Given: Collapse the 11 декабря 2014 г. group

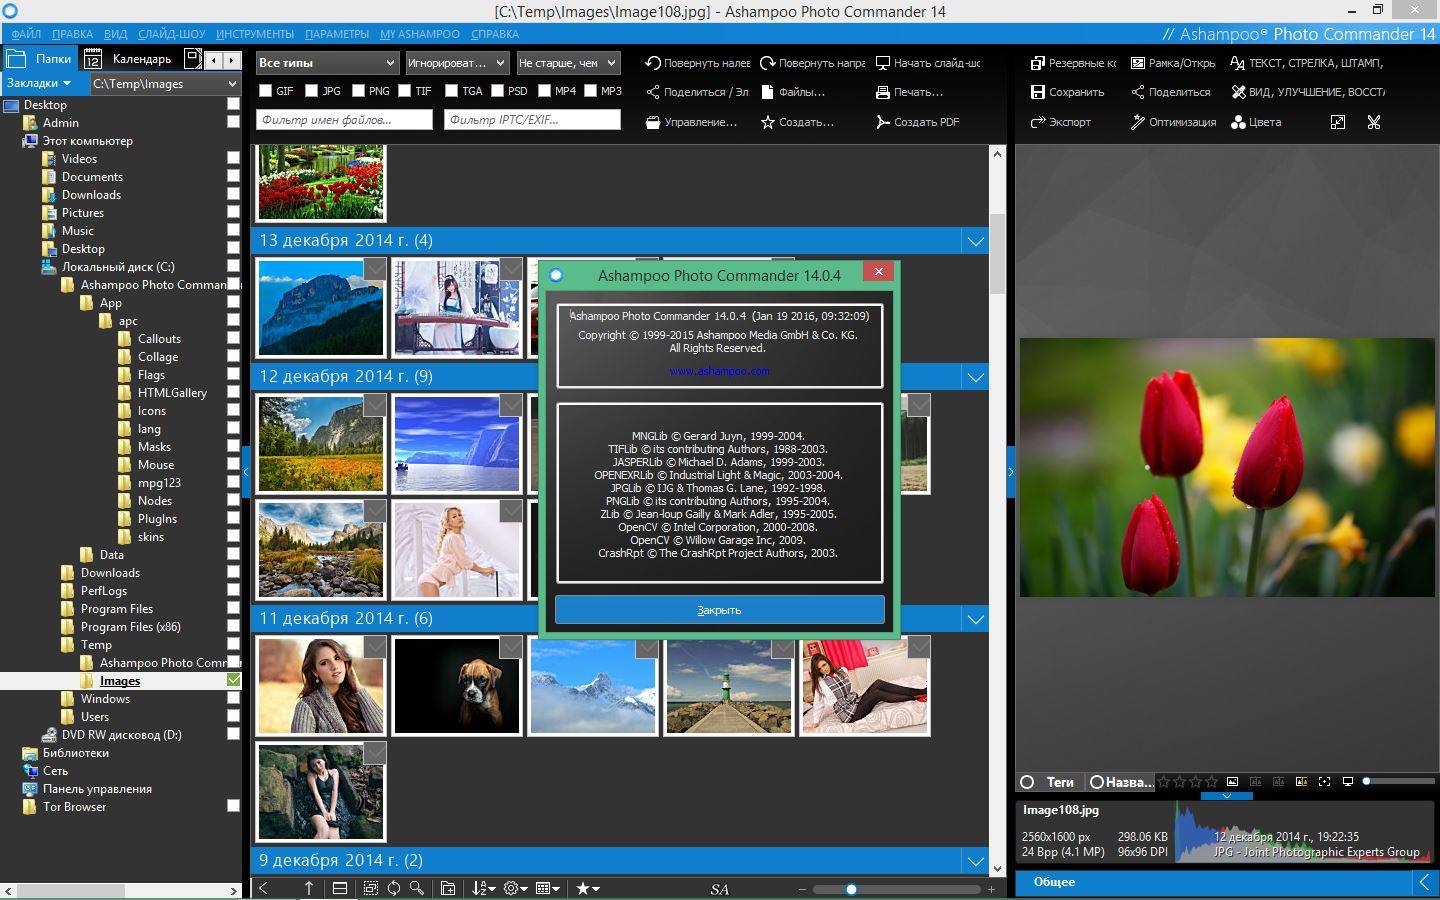Looking at the screenshot, I should [975, 619].
